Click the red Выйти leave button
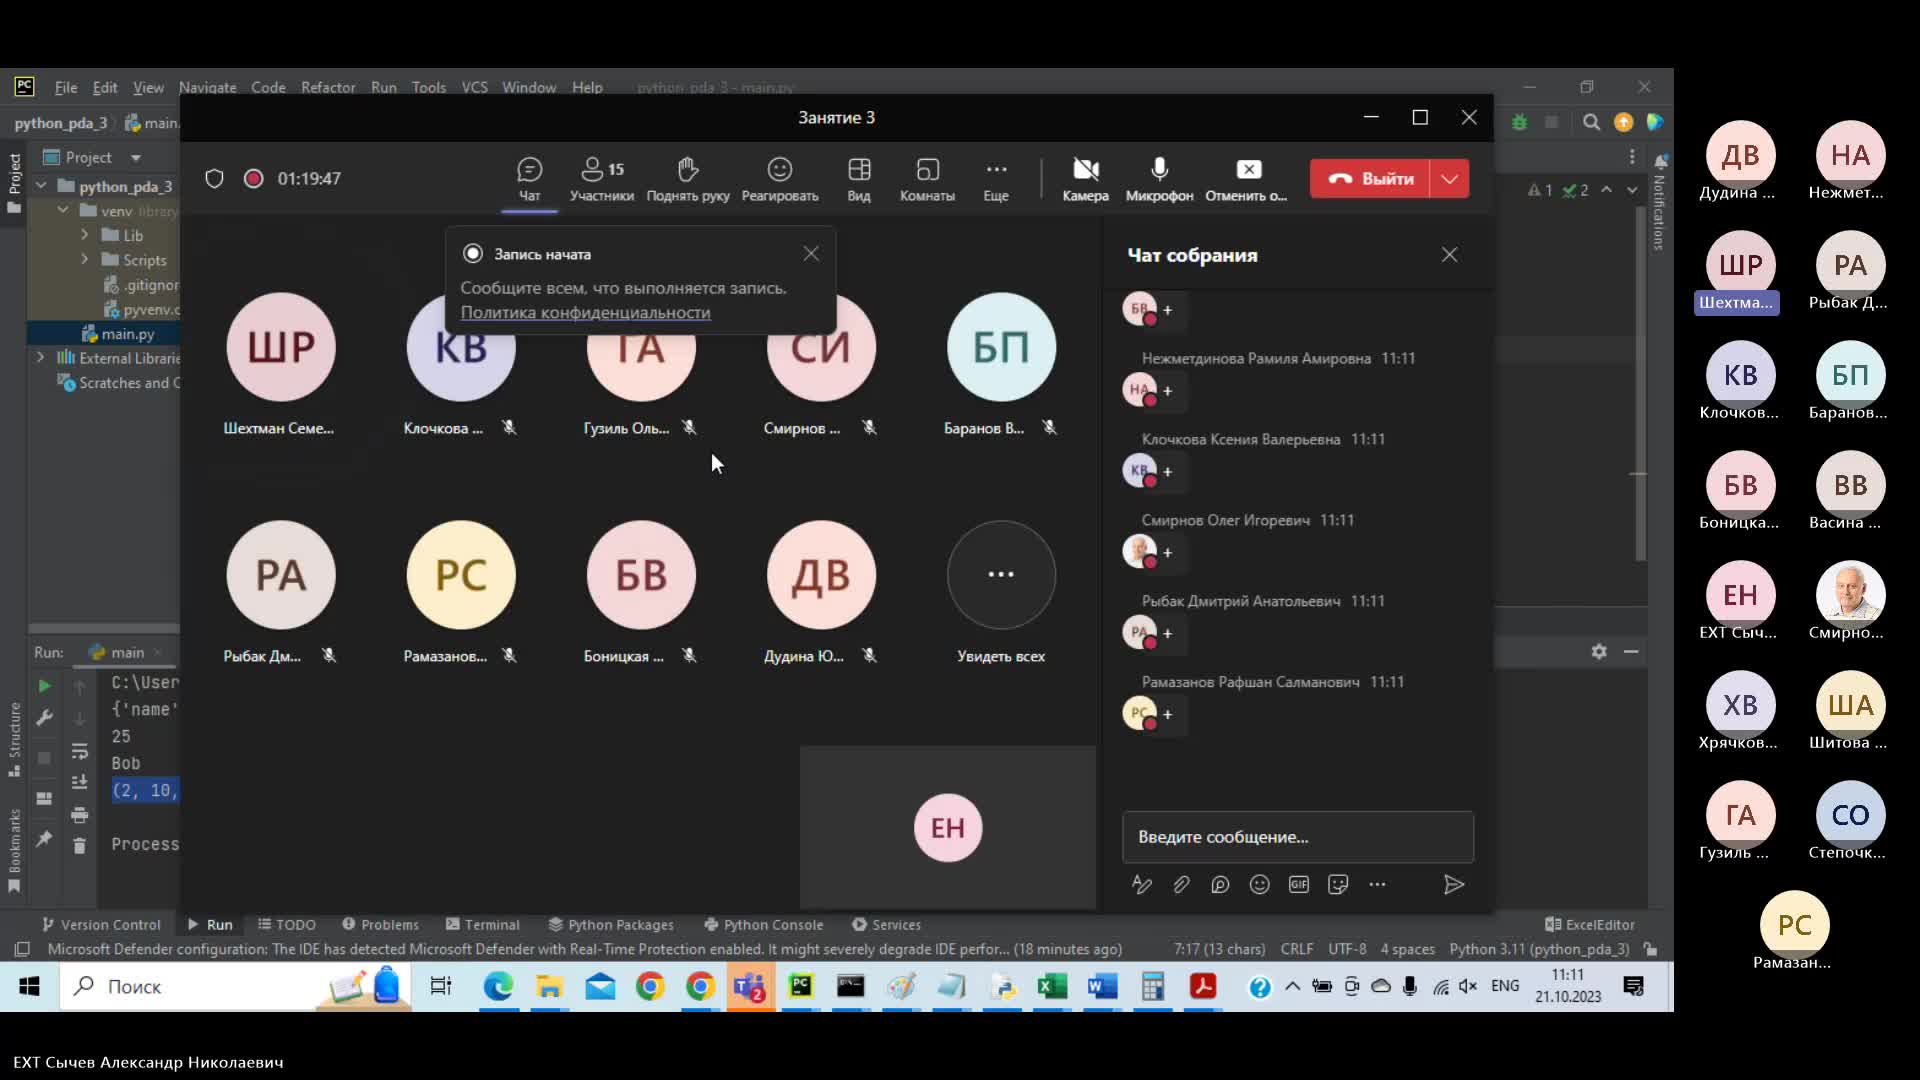Screen dimensions: 1920x1080 [1370, 178]
